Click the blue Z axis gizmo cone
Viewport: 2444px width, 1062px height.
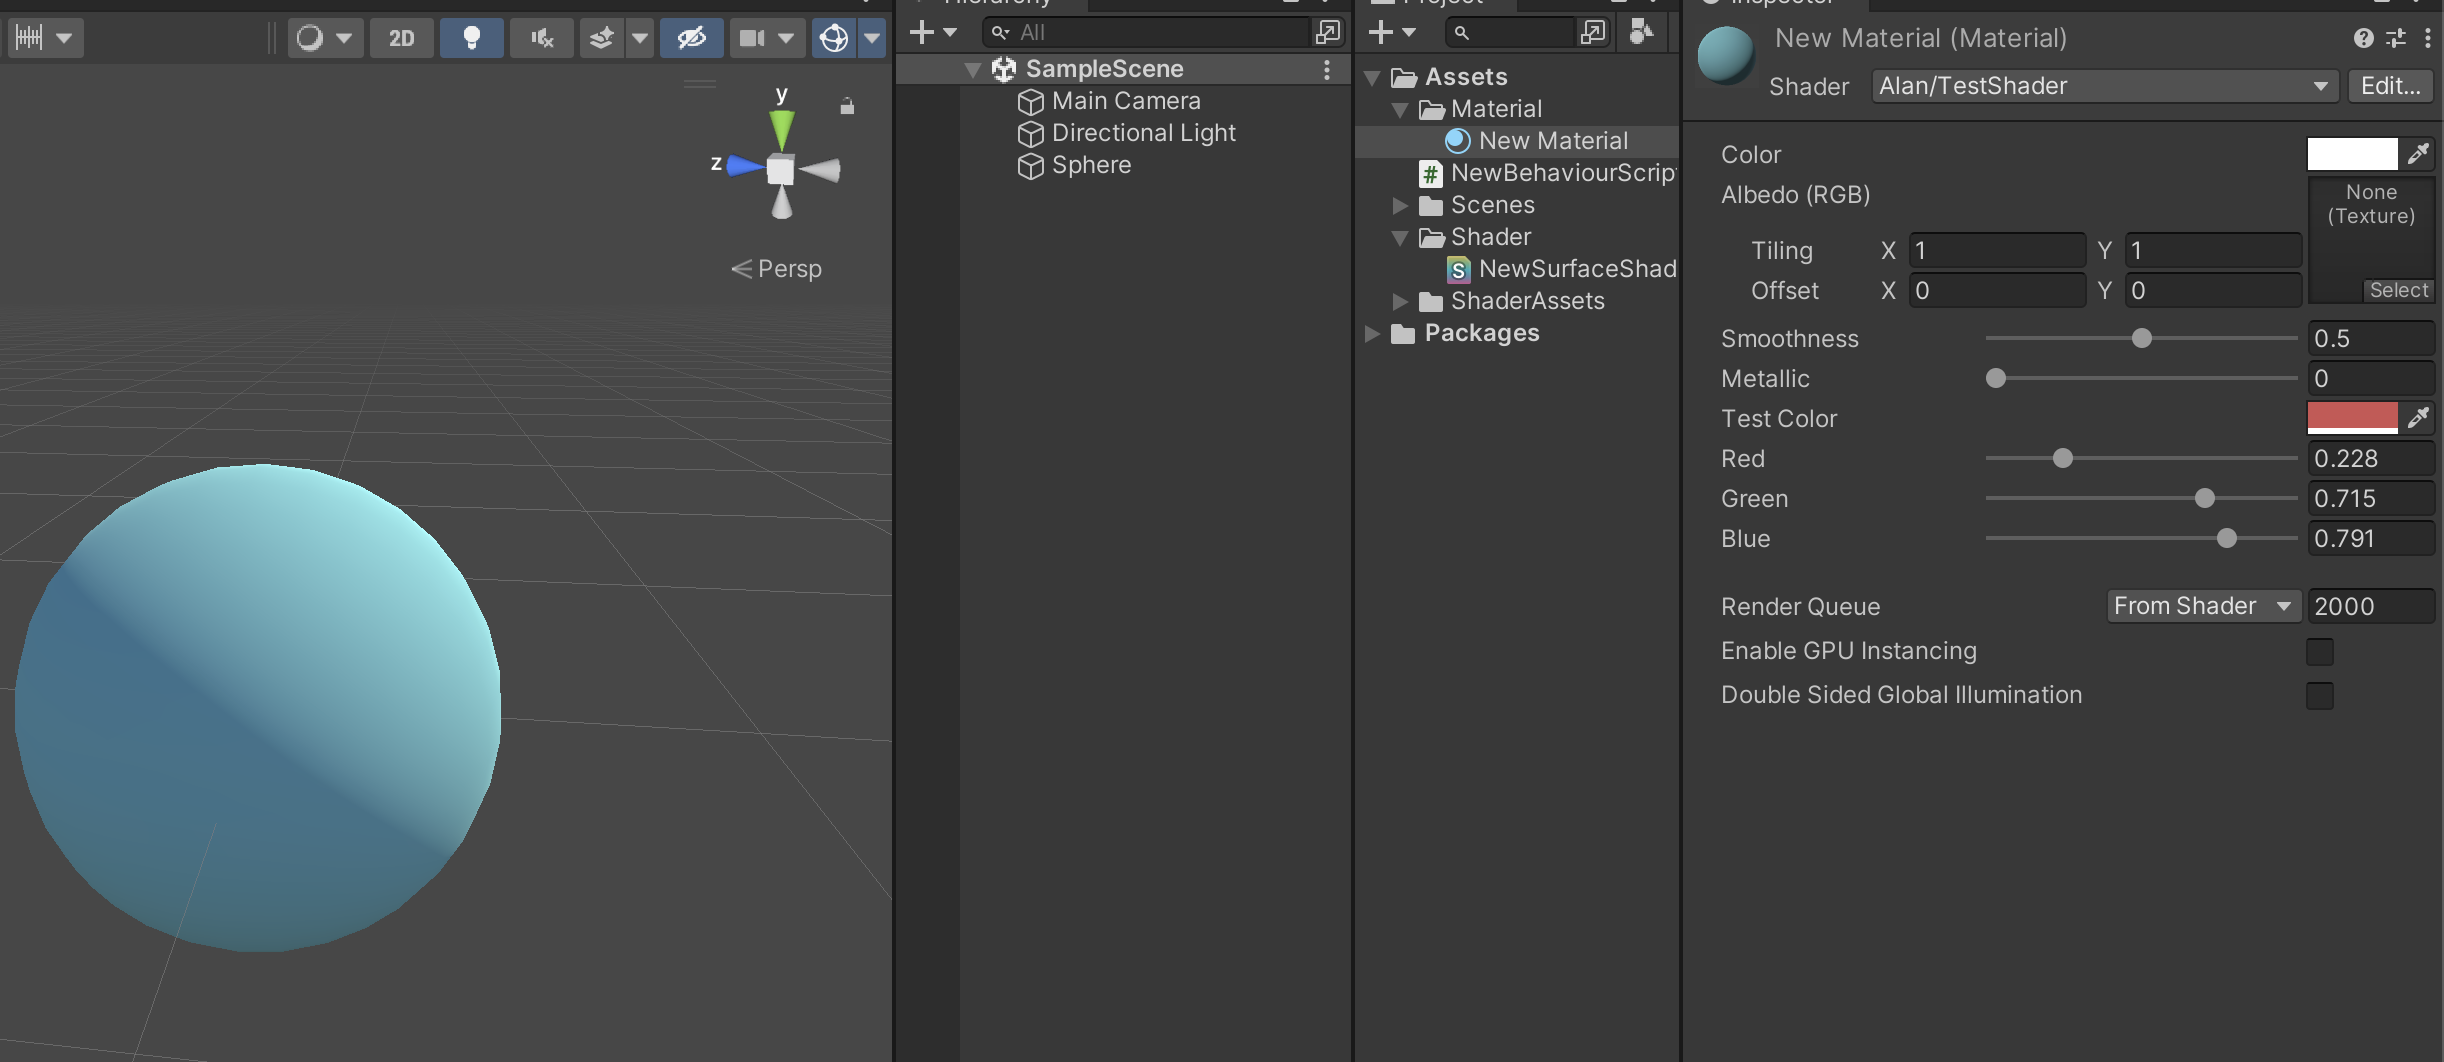click(x=745, y=166)
